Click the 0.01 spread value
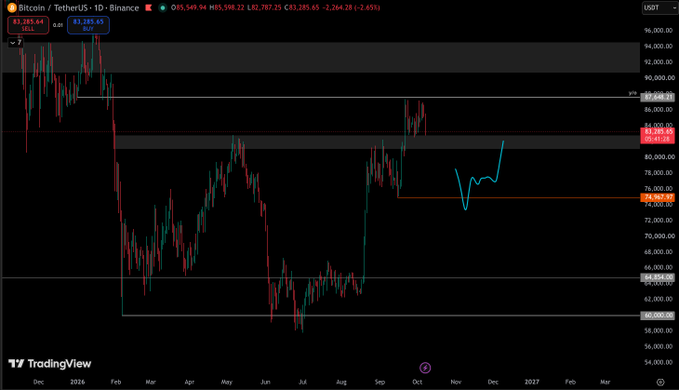679x390 pixels. point(58,26)
